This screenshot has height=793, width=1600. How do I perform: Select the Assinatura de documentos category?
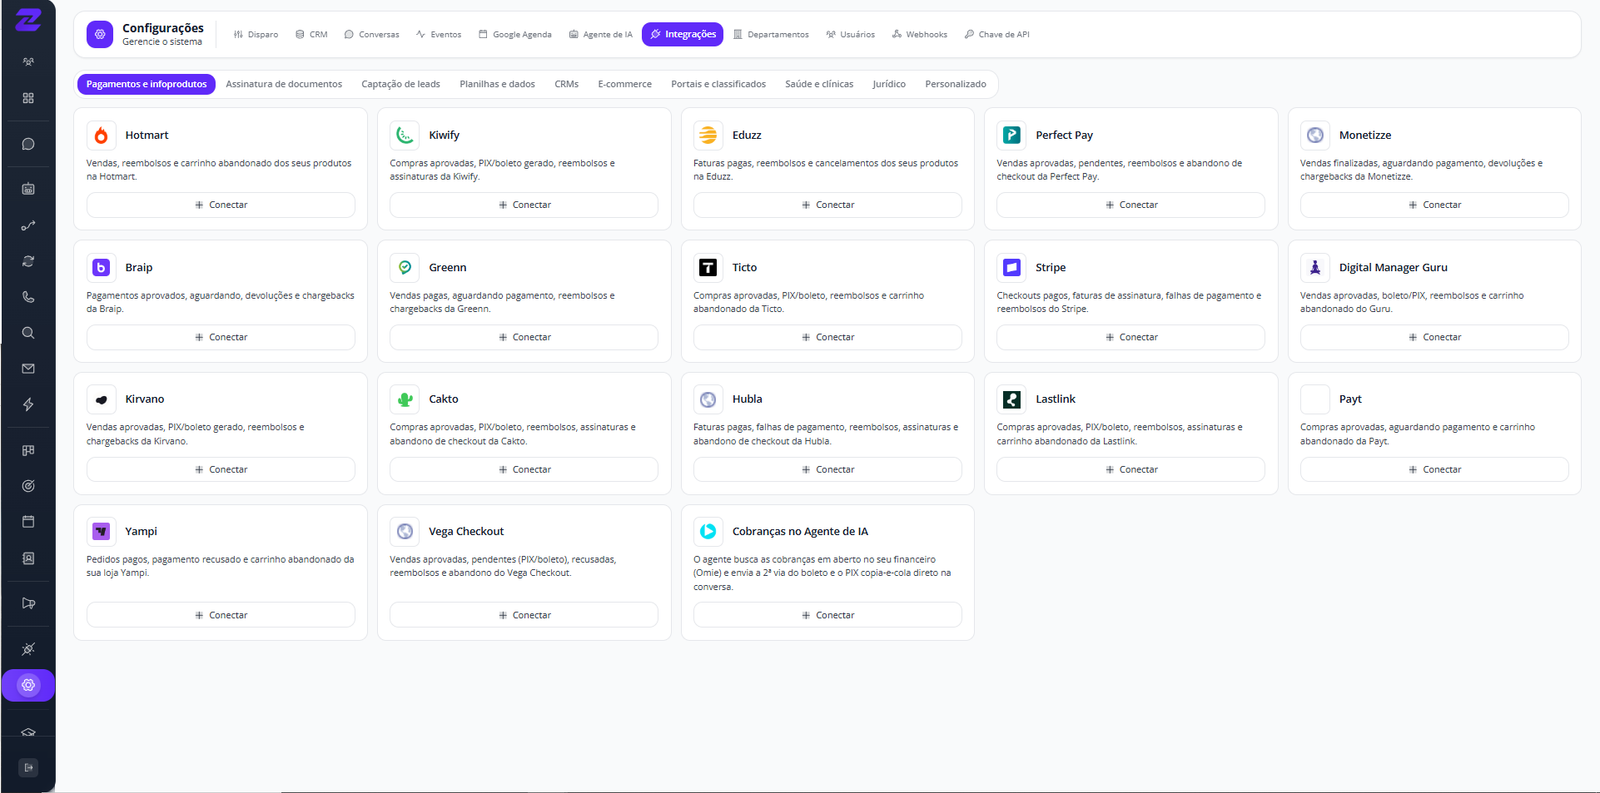pos(284,84)
